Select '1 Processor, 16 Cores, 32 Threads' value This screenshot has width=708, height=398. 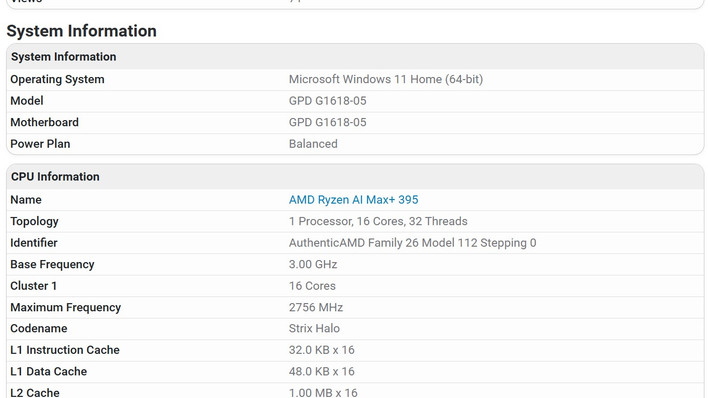378,221
